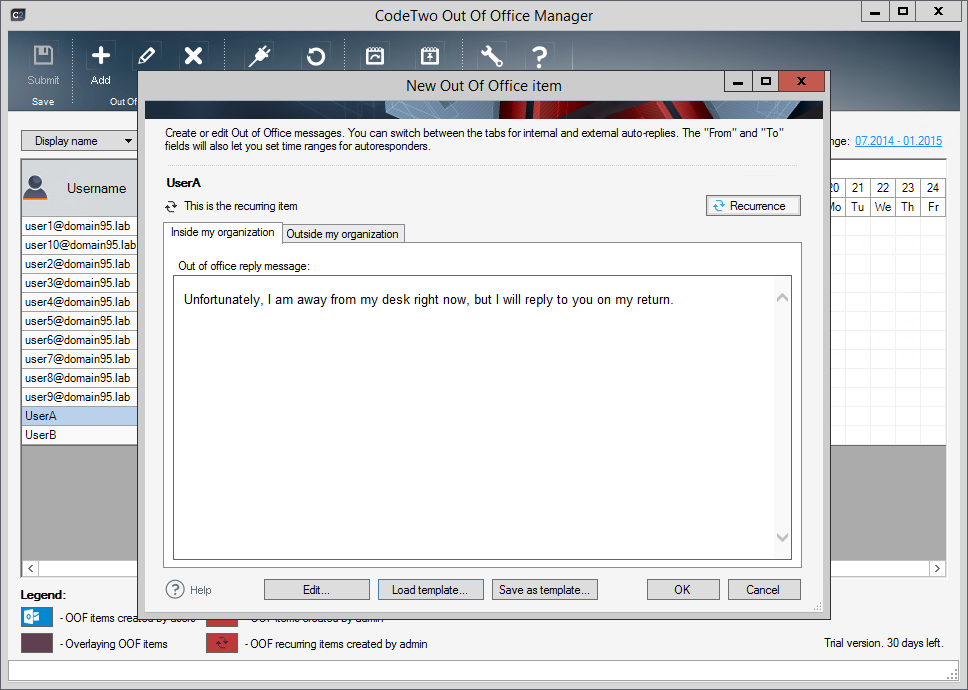Click the user list scroll left arrow

tap(30, 568)
